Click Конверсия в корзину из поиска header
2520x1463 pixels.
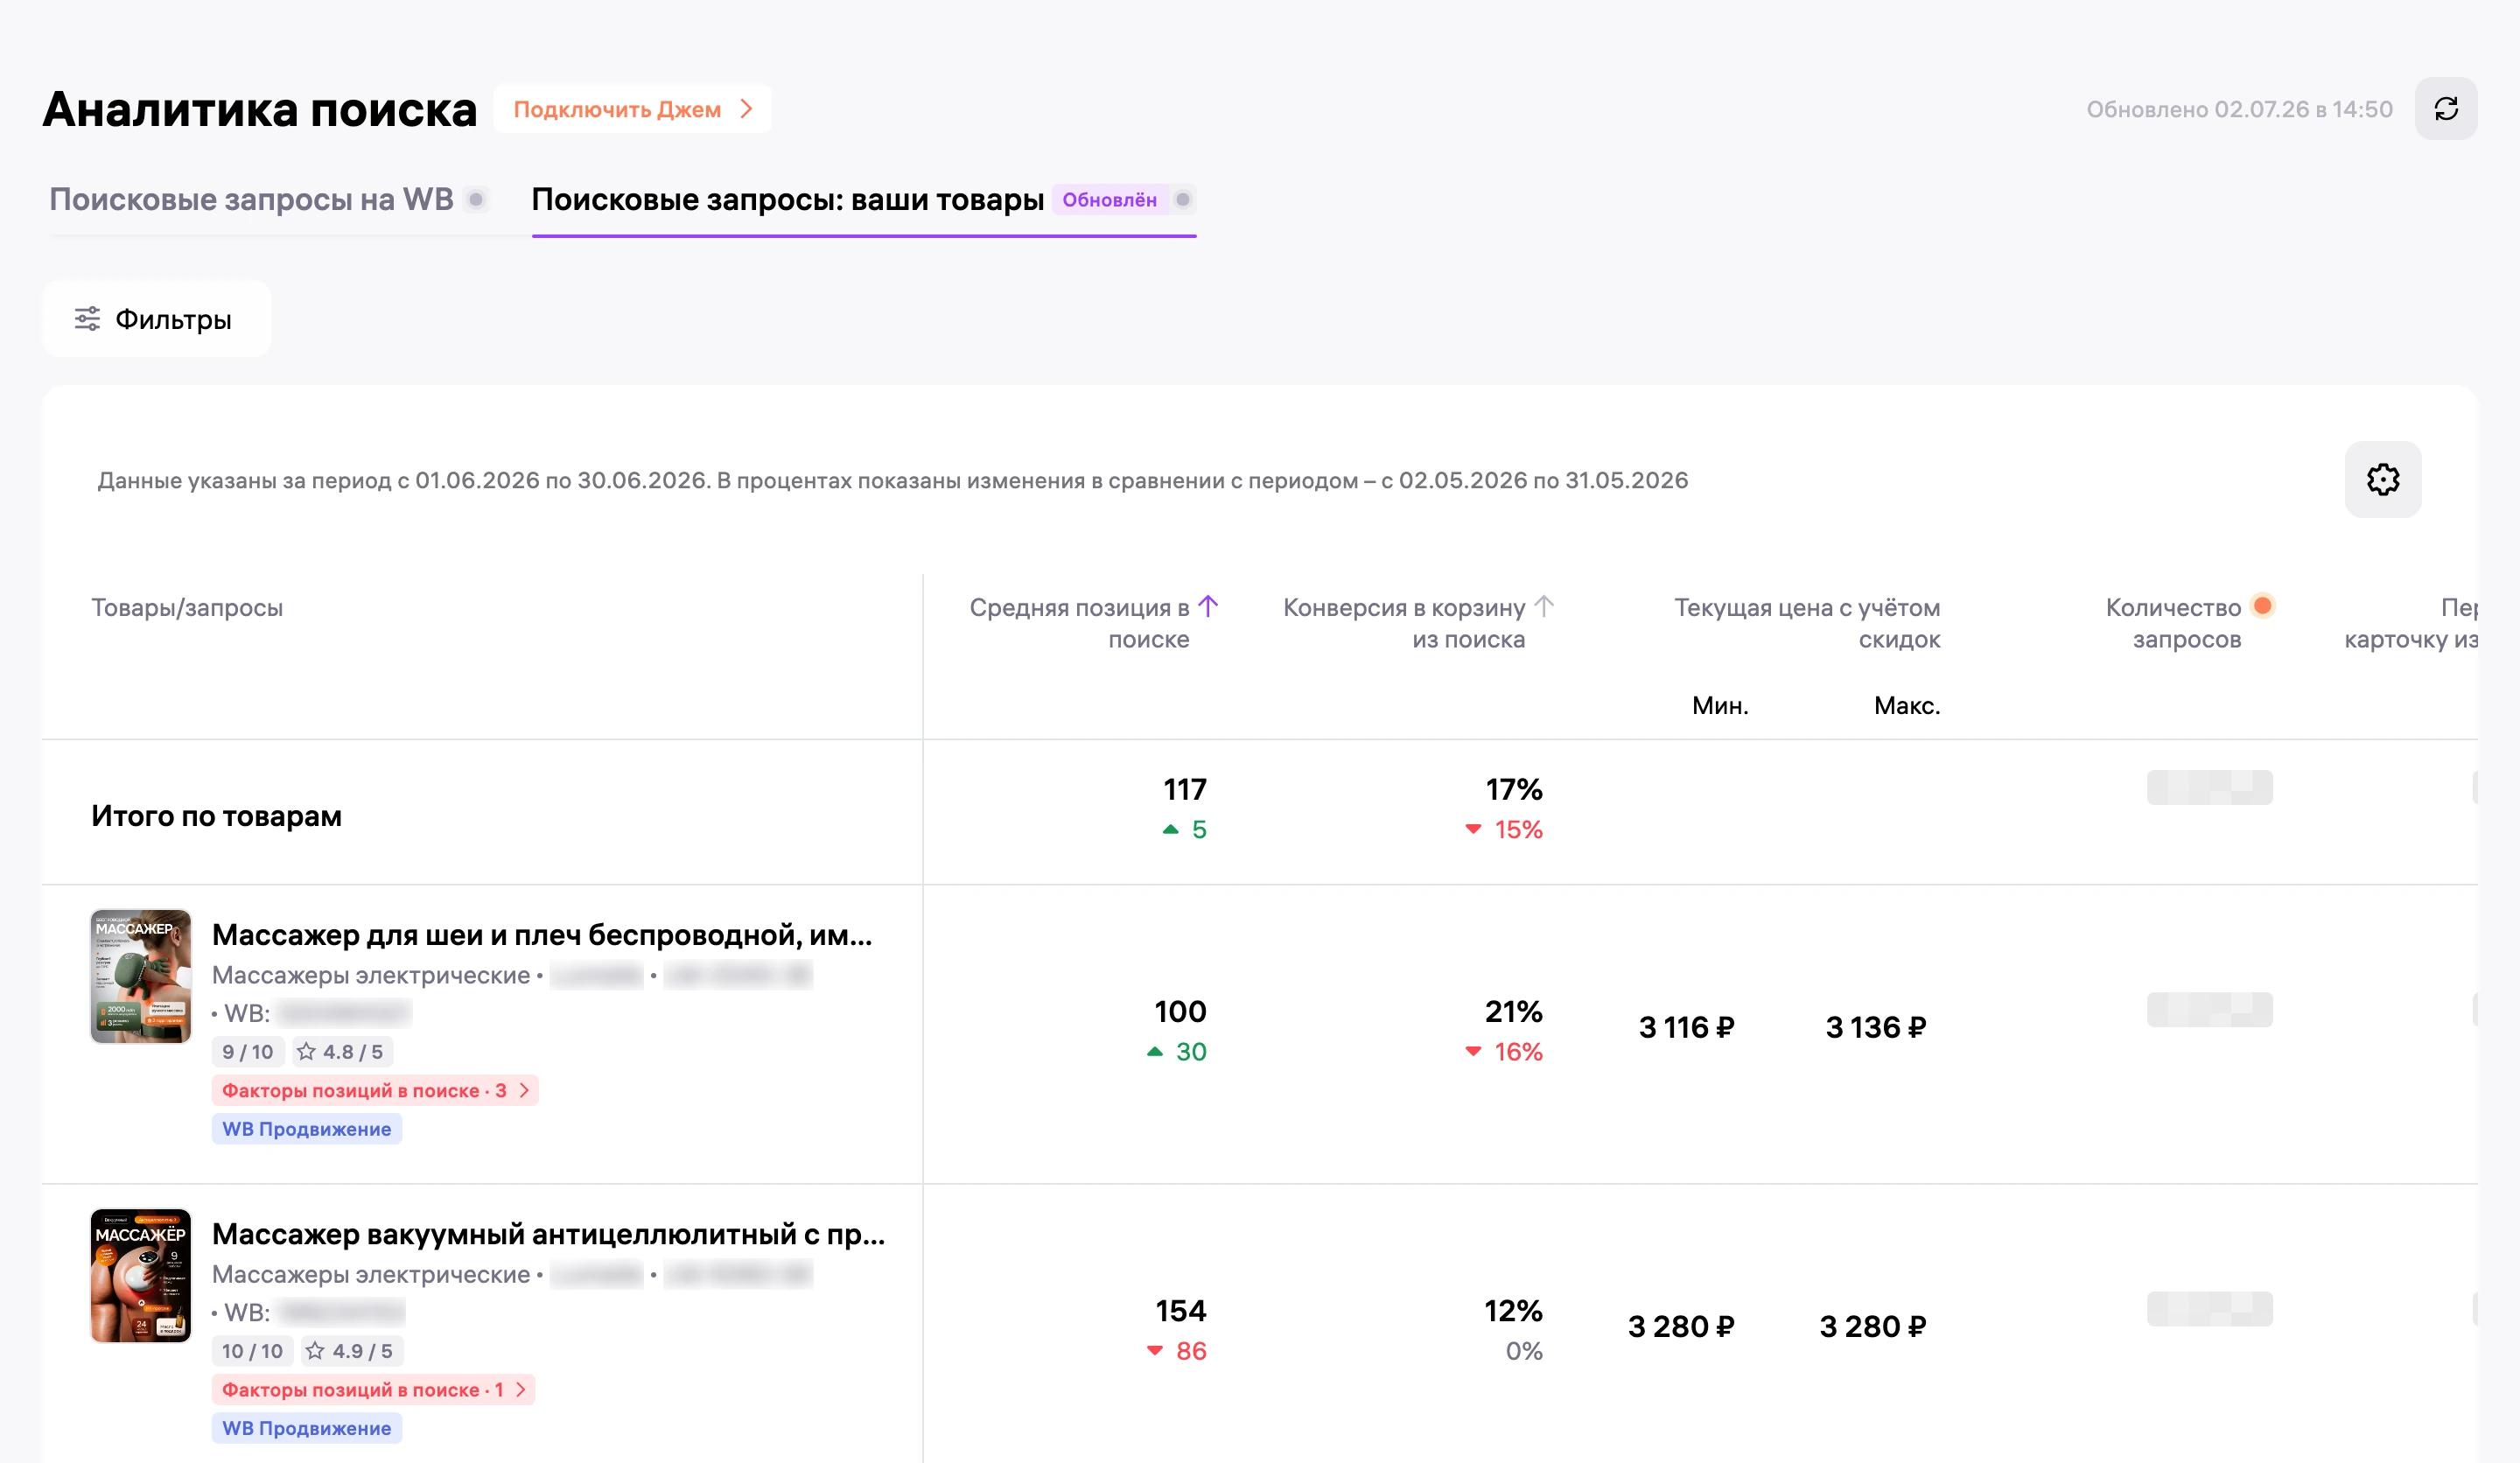pos(1404,623)
